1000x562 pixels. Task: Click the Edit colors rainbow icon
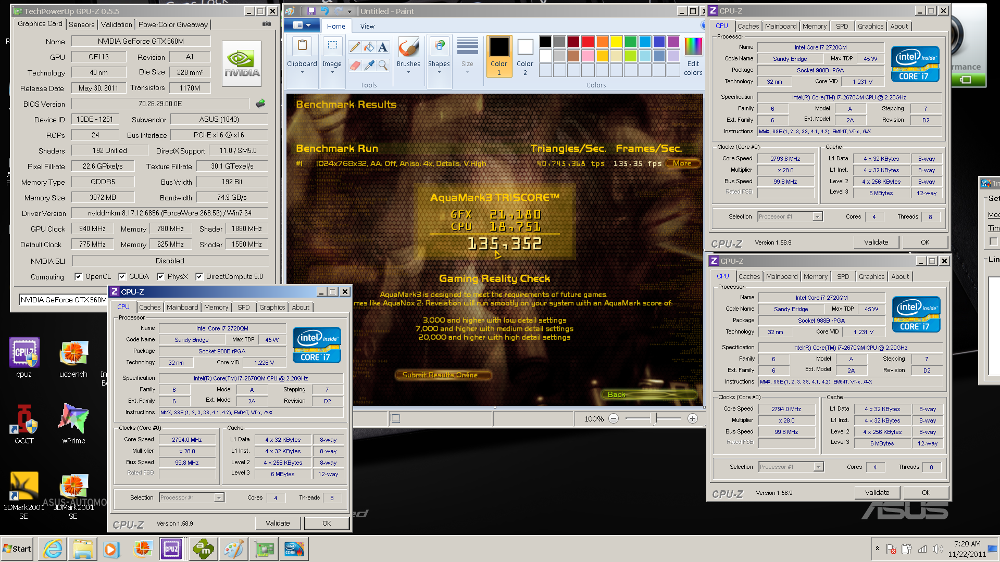pos(693,47)
